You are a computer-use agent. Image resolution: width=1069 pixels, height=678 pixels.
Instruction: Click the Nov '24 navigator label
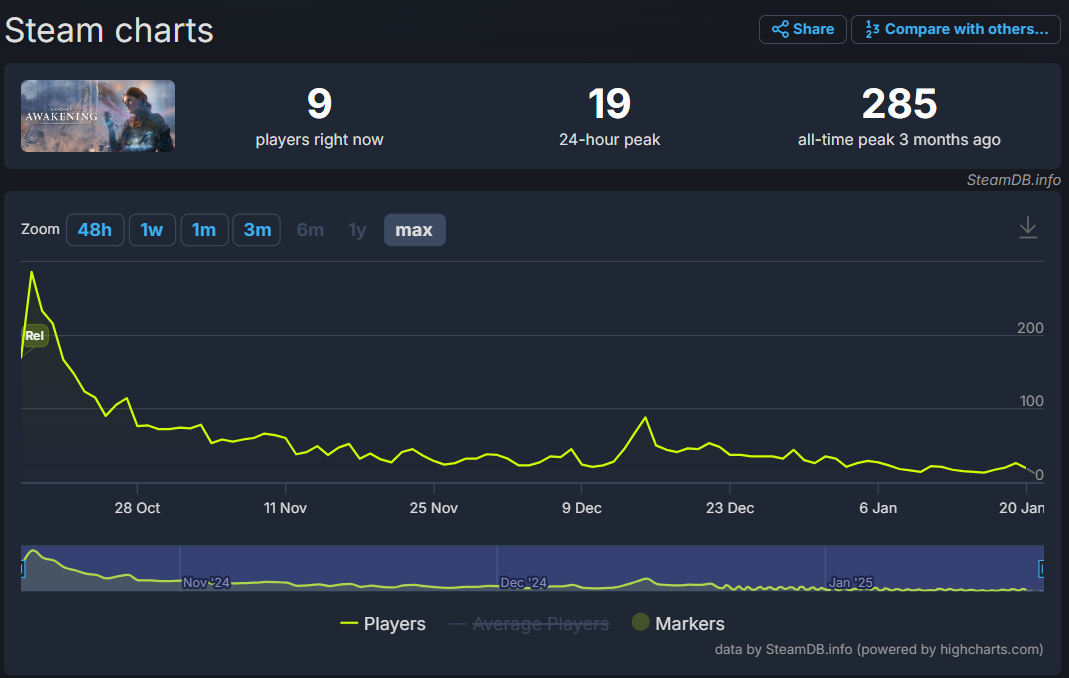206,583
